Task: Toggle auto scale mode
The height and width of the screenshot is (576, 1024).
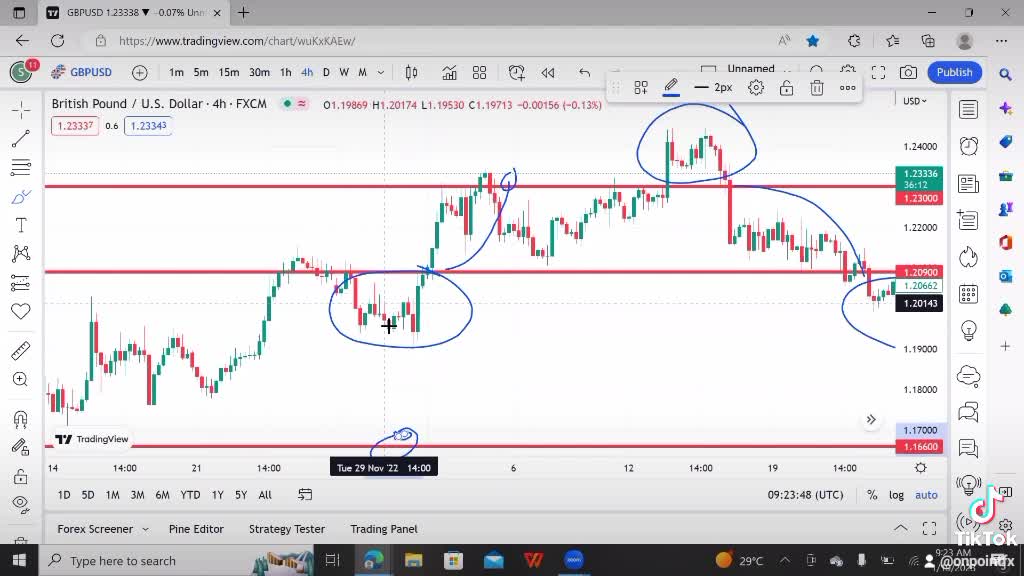Action: (926, 495)
